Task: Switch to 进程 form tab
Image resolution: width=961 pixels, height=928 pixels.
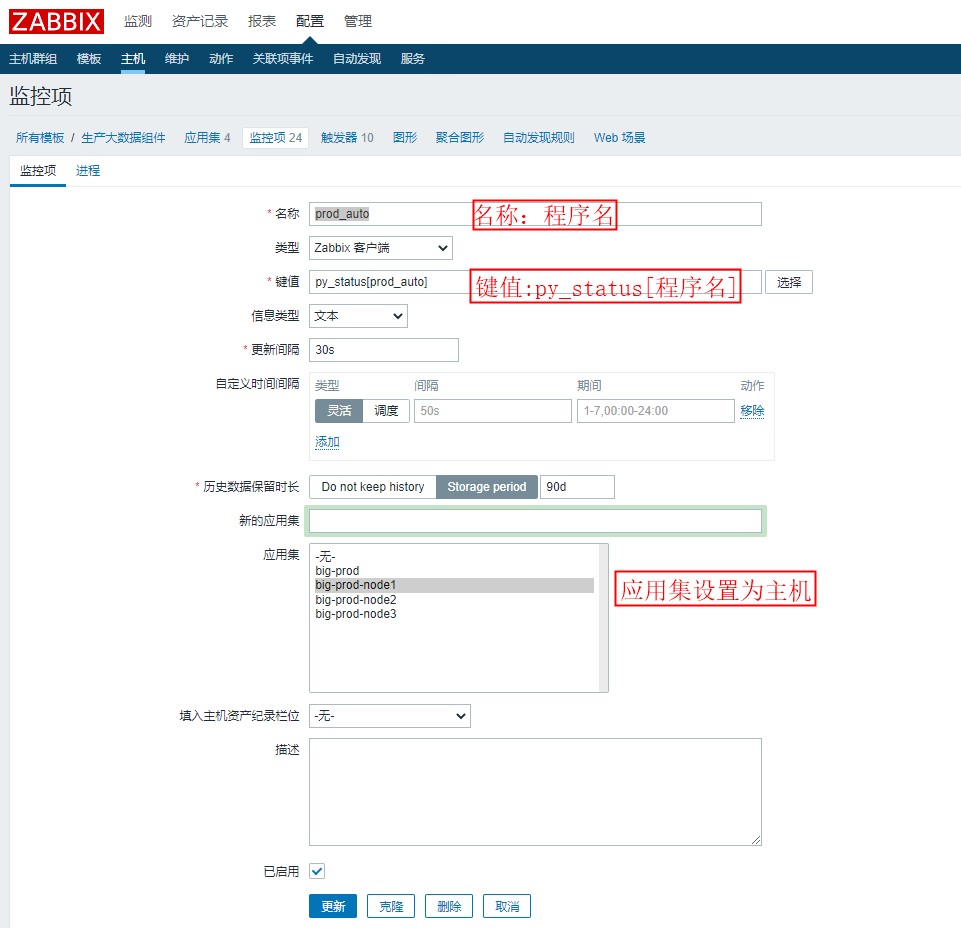Action: (x=88, y=171)
